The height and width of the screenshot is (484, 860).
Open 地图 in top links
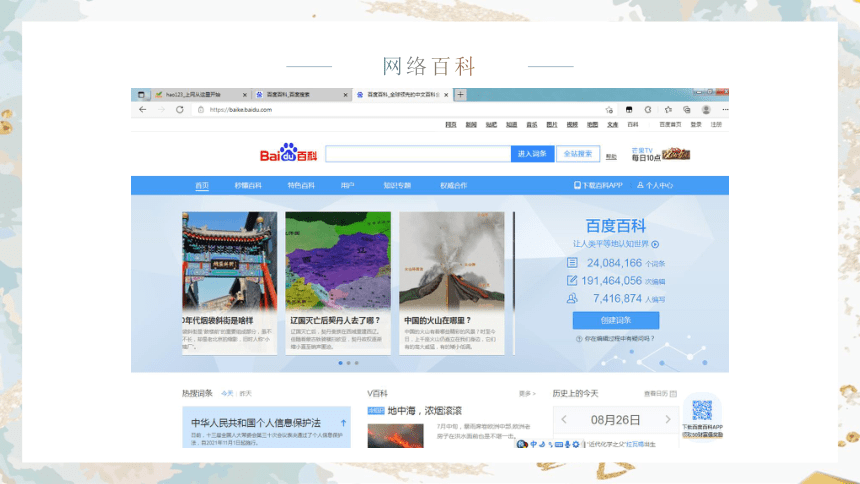pyautogui.click(x=592, y=125)
